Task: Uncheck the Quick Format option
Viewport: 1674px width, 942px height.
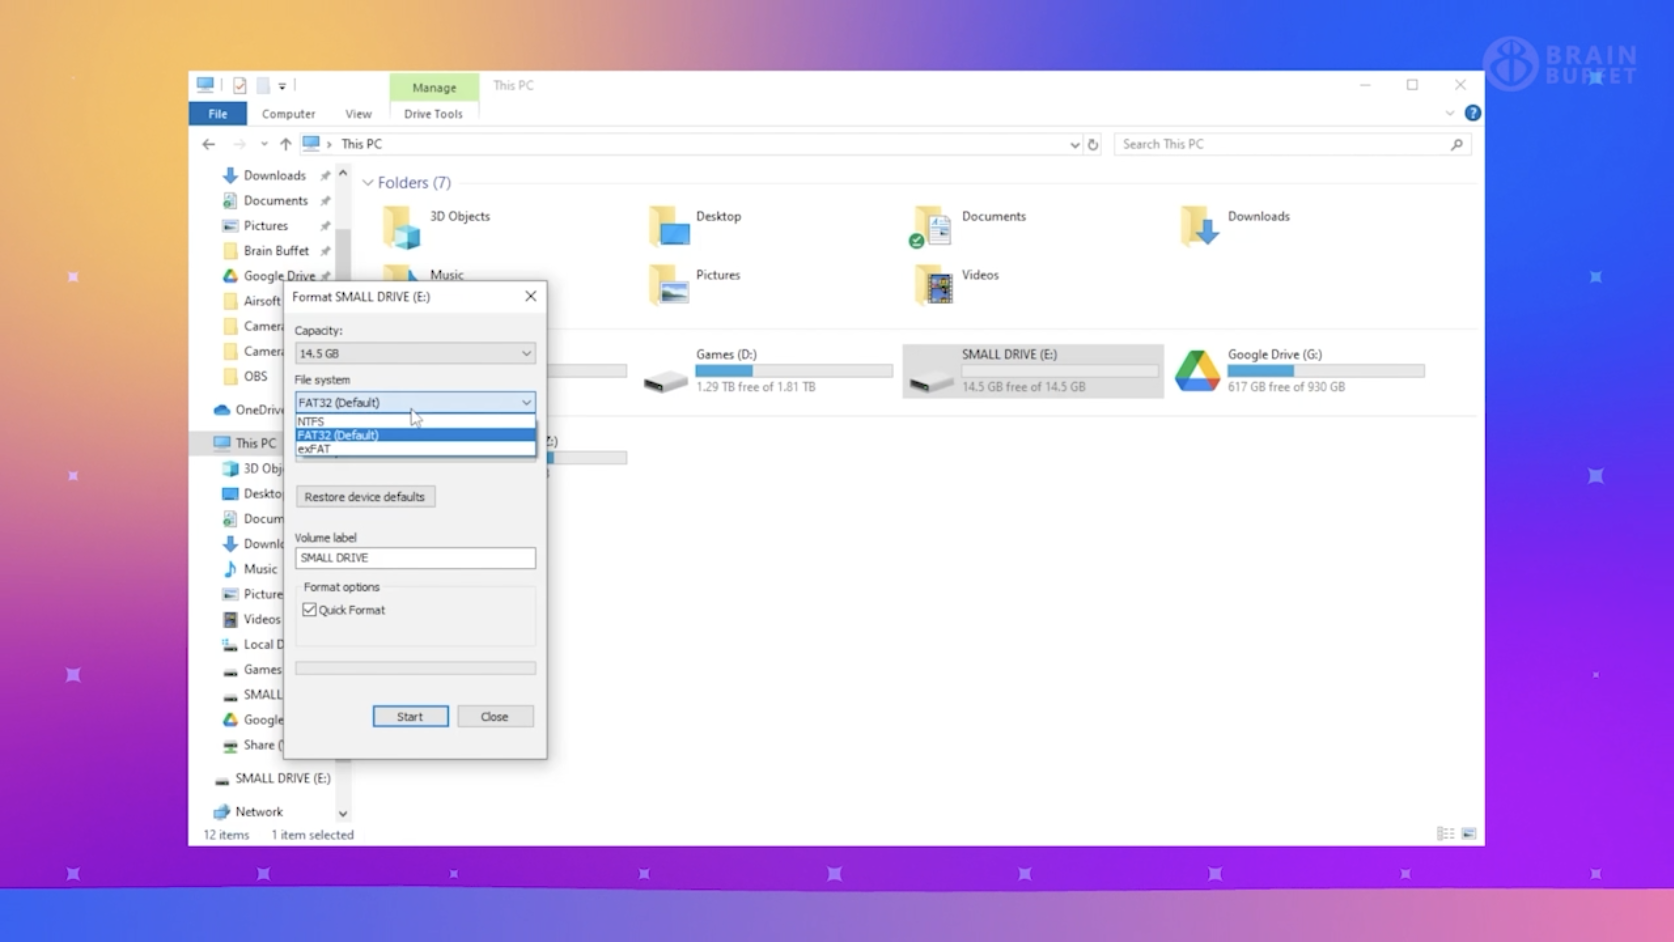Action: tap(310, 609)
